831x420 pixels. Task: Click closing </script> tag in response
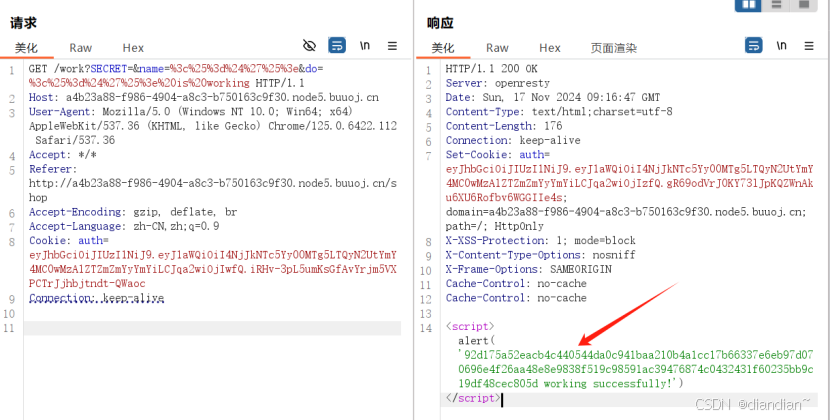point(473,398)
